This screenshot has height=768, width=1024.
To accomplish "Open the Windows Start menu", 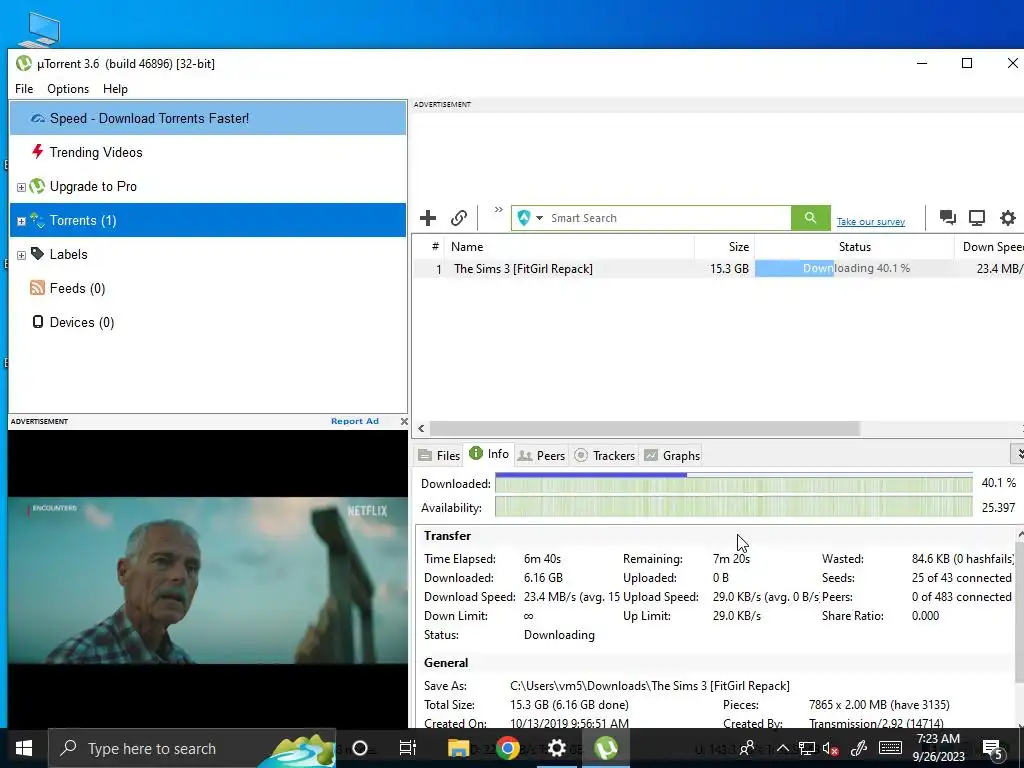I will click(x=24, y=748).
